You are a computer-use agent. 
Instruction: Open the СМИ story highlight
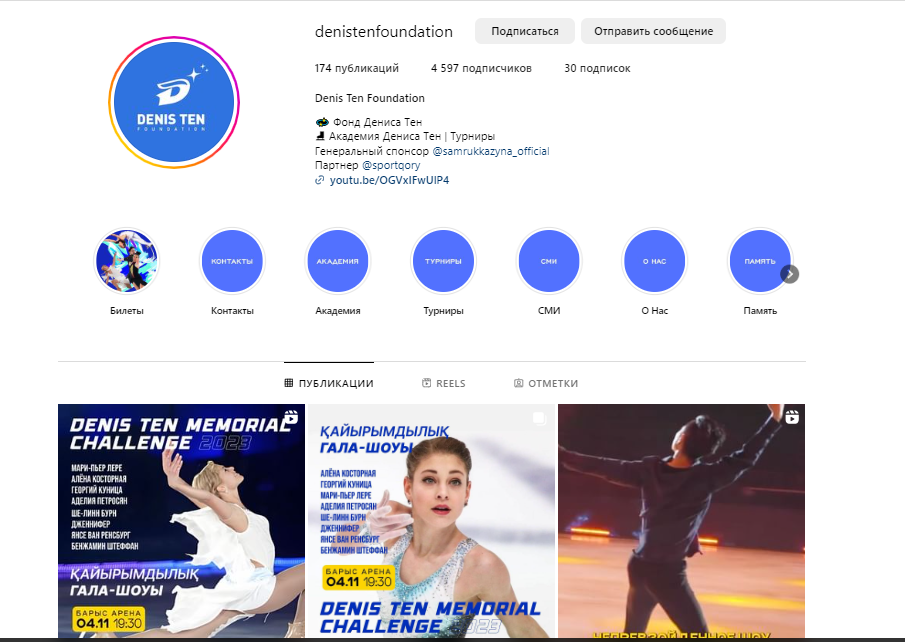pyautogui.click(x=549, y=261)
